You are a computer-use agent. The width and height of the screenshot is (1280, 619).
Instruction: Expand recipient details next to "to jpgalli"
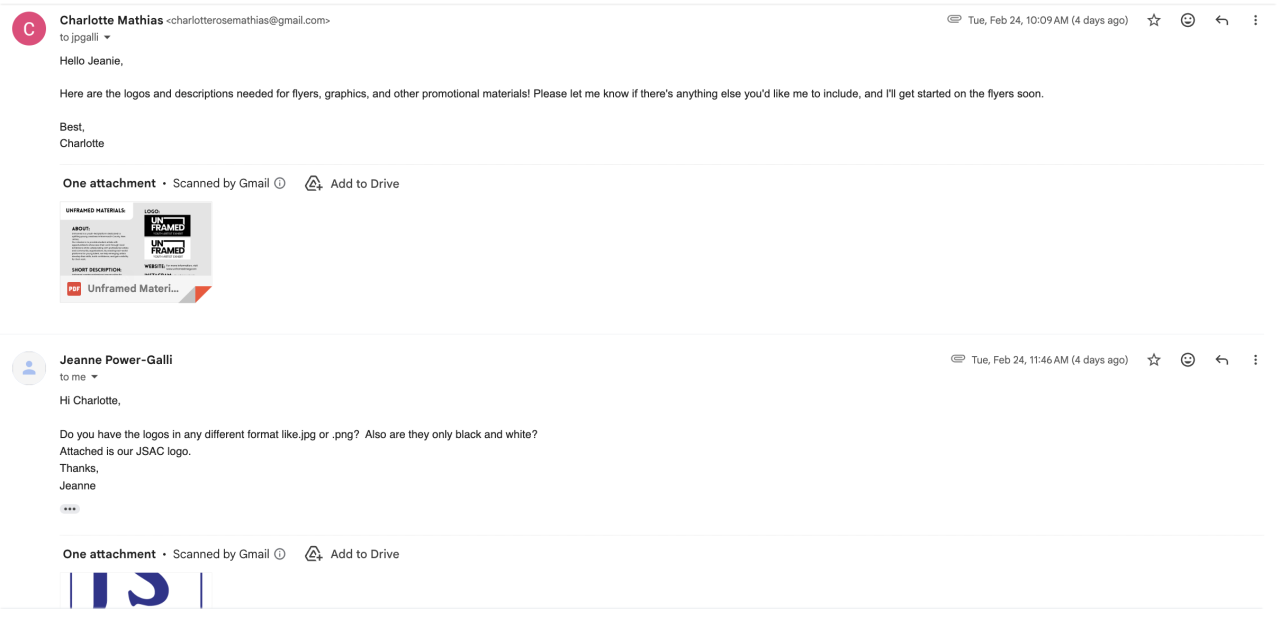(x=107, y=38)
